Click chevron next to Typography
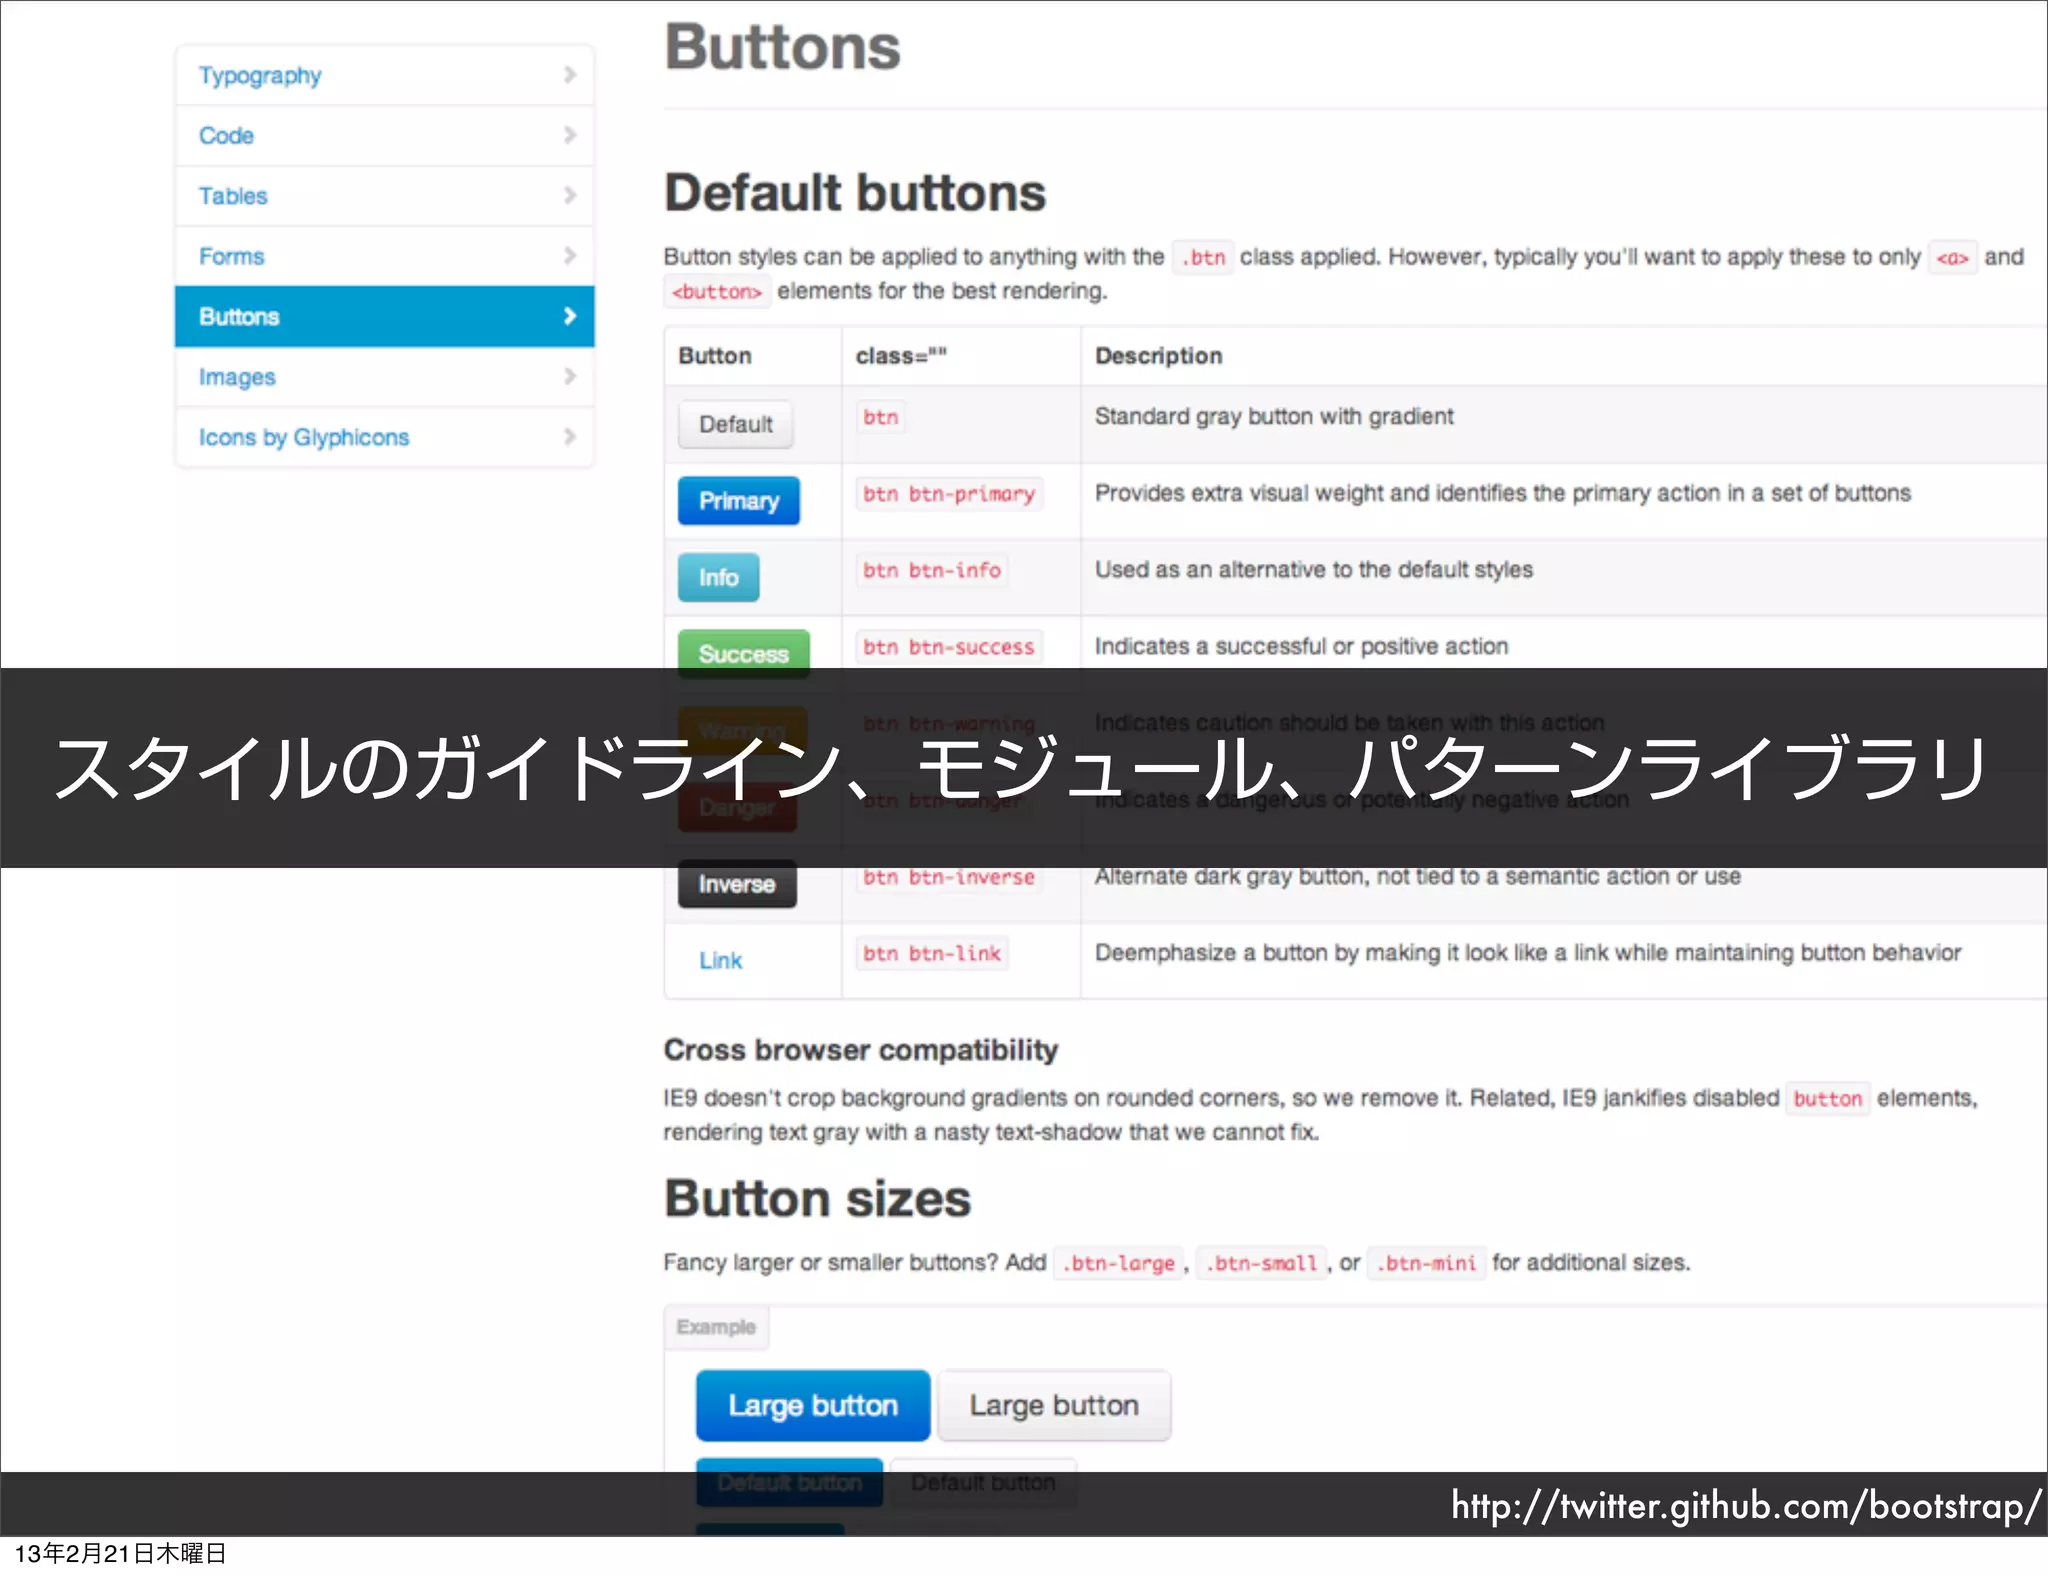The width and height of the screenshot is (2048, 1576). pyautogui.click(x=570, y=75)
